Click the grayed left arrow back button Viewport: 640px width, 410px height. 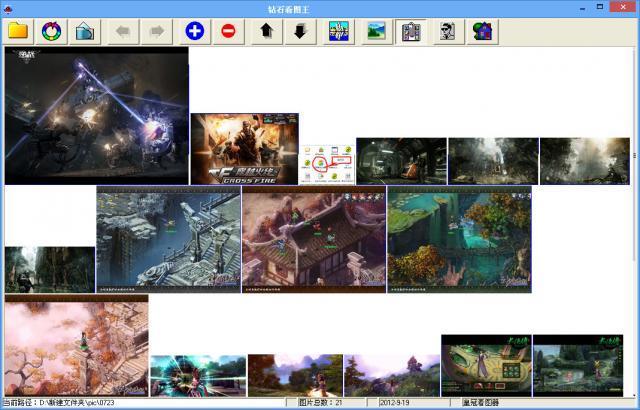point(123,31)
